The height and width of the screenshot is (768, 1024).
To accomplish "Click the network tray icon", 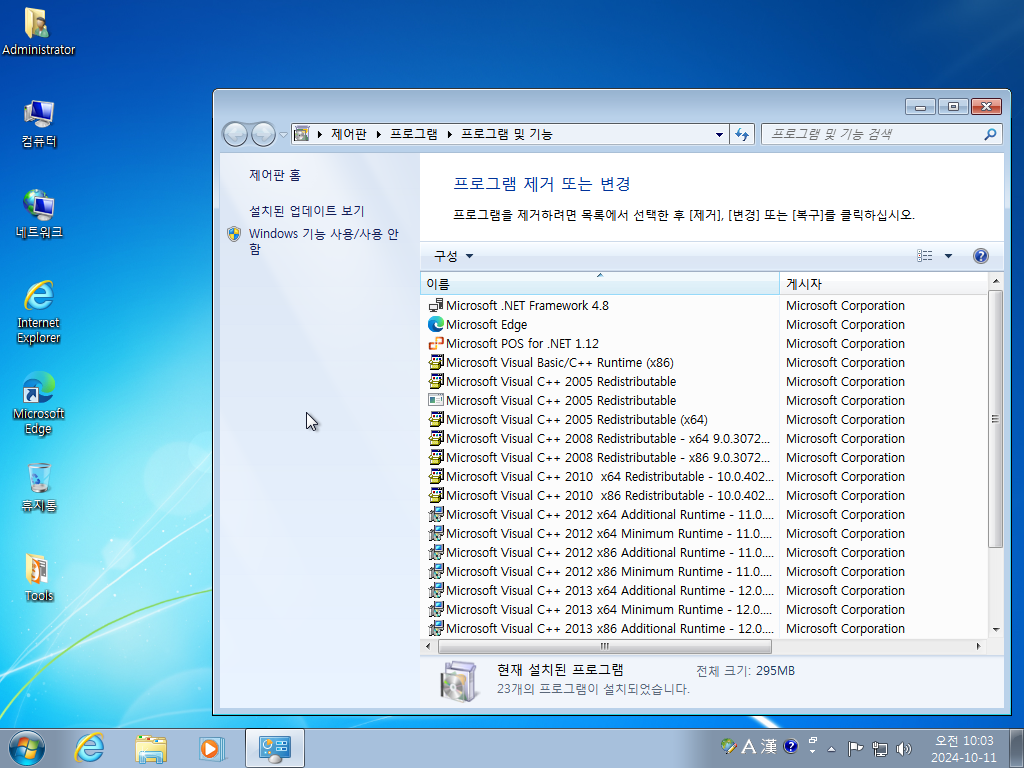I will click(x=880, y=748).
